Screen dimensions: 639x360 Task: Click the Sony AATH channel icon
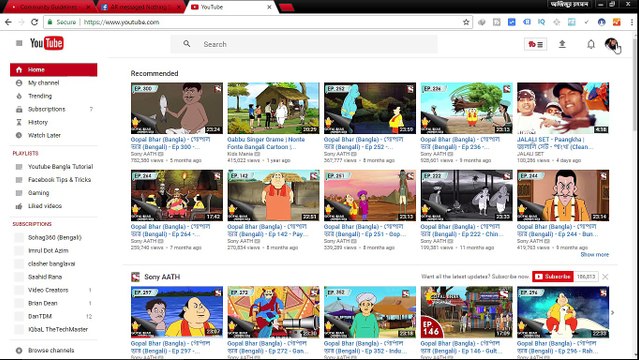tap(135, 277)
